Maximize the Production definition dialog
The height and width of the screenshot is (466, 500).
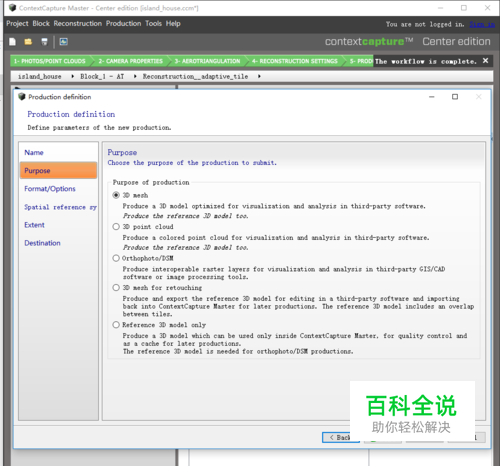click(455, 97)
